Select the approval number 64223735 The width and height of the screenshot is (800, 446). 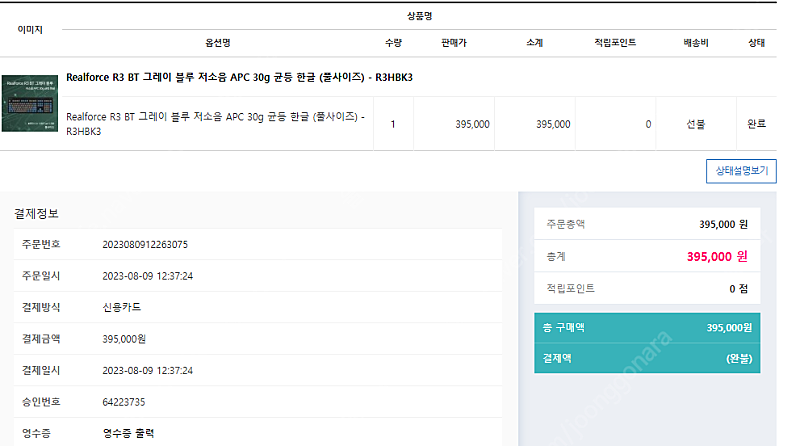click(x=123, y=402)
